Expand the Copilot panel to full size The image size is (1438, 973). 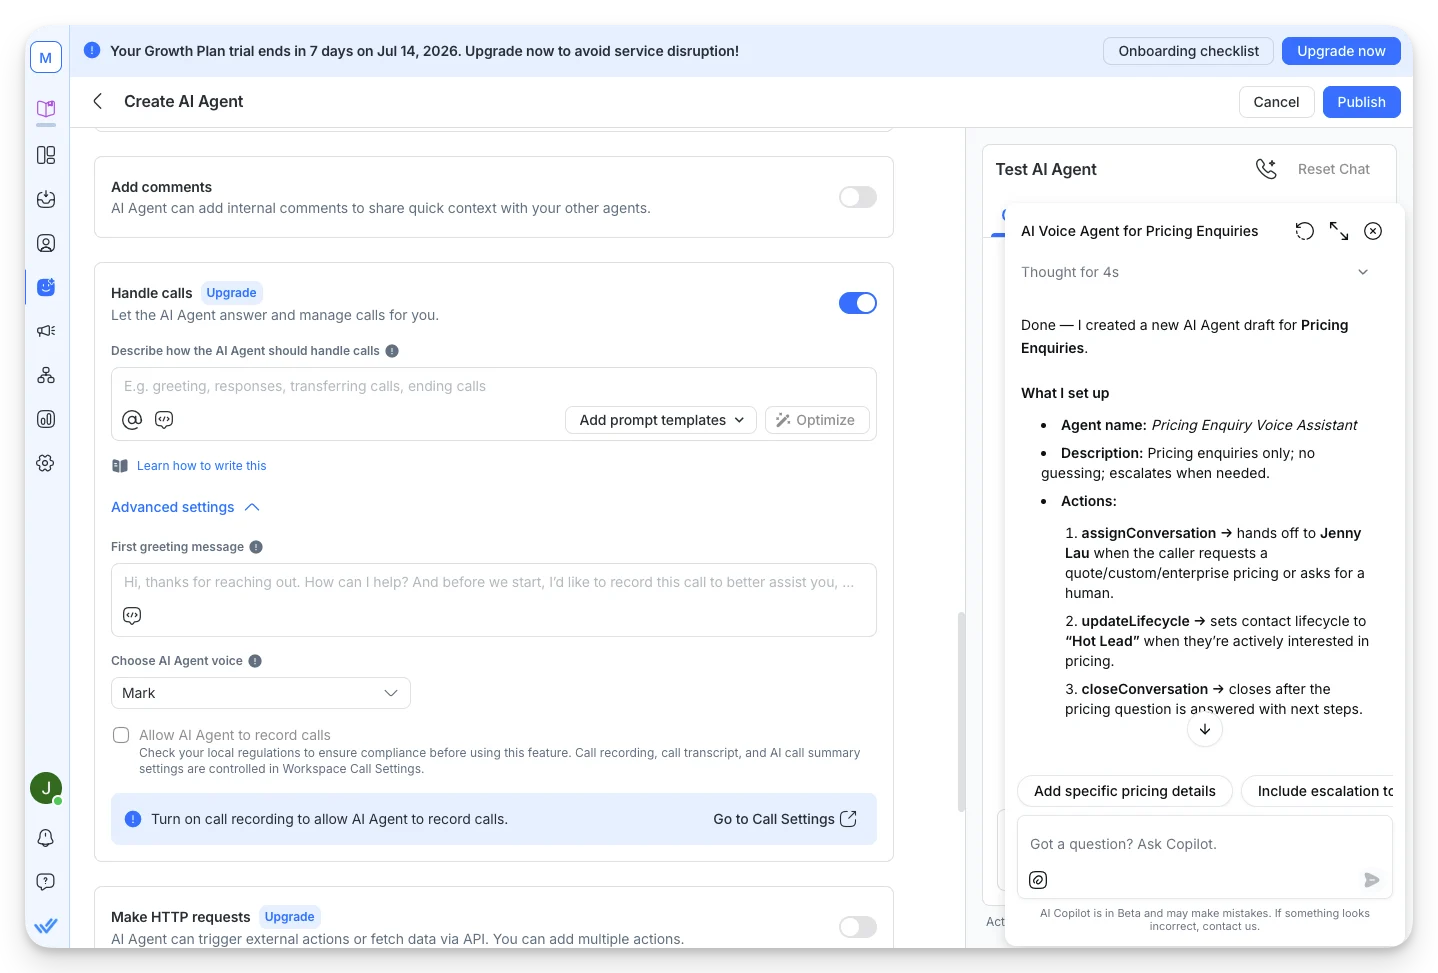tap(1339, 231)
